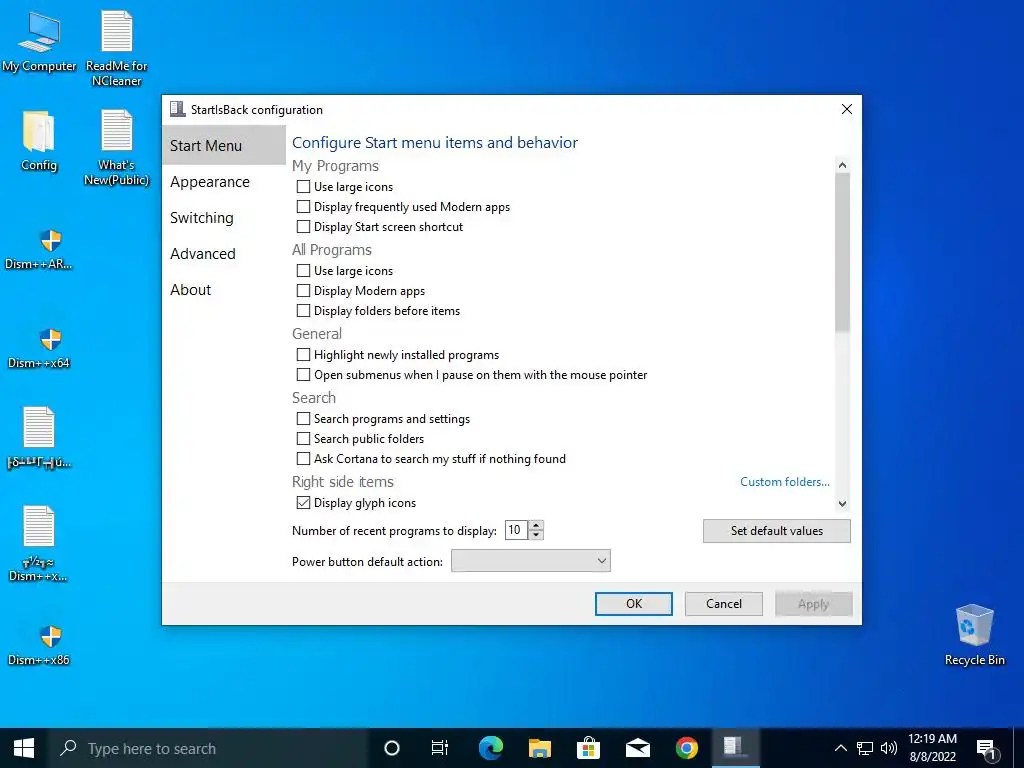
Task: Select Dism++x64 desktop shortcut
Action: (x=39, y=349)
